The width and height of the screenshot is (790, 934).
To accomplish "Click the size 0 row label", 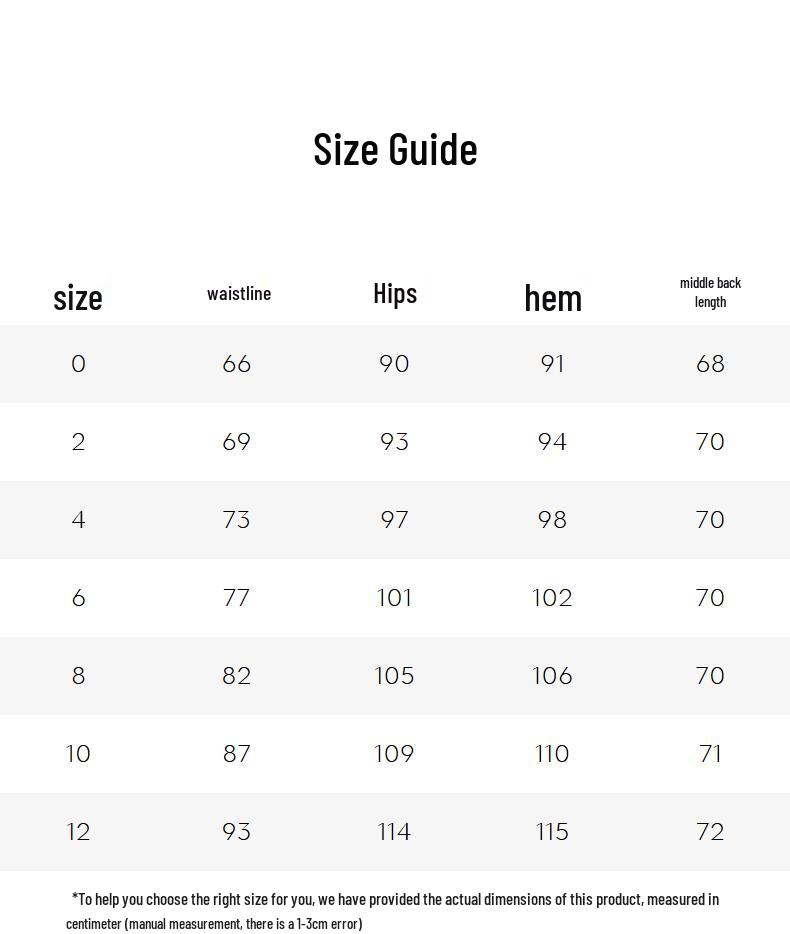I will (78, 364).
